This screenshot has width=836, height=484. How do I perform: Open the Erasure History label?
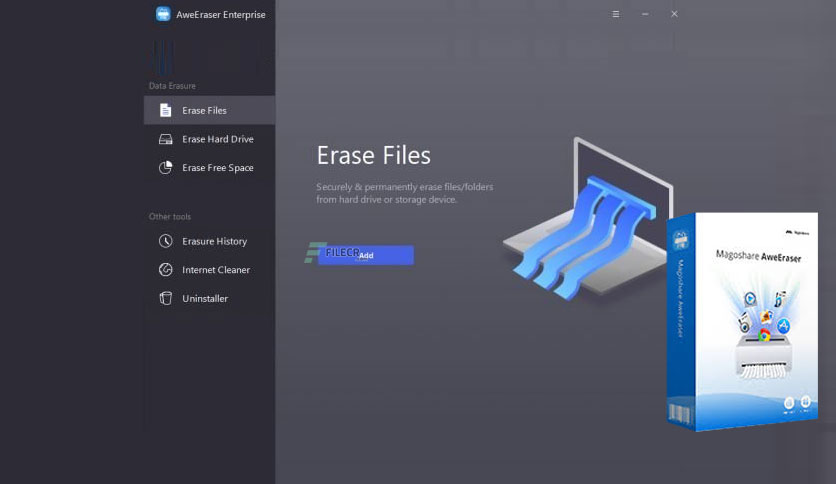214,241
